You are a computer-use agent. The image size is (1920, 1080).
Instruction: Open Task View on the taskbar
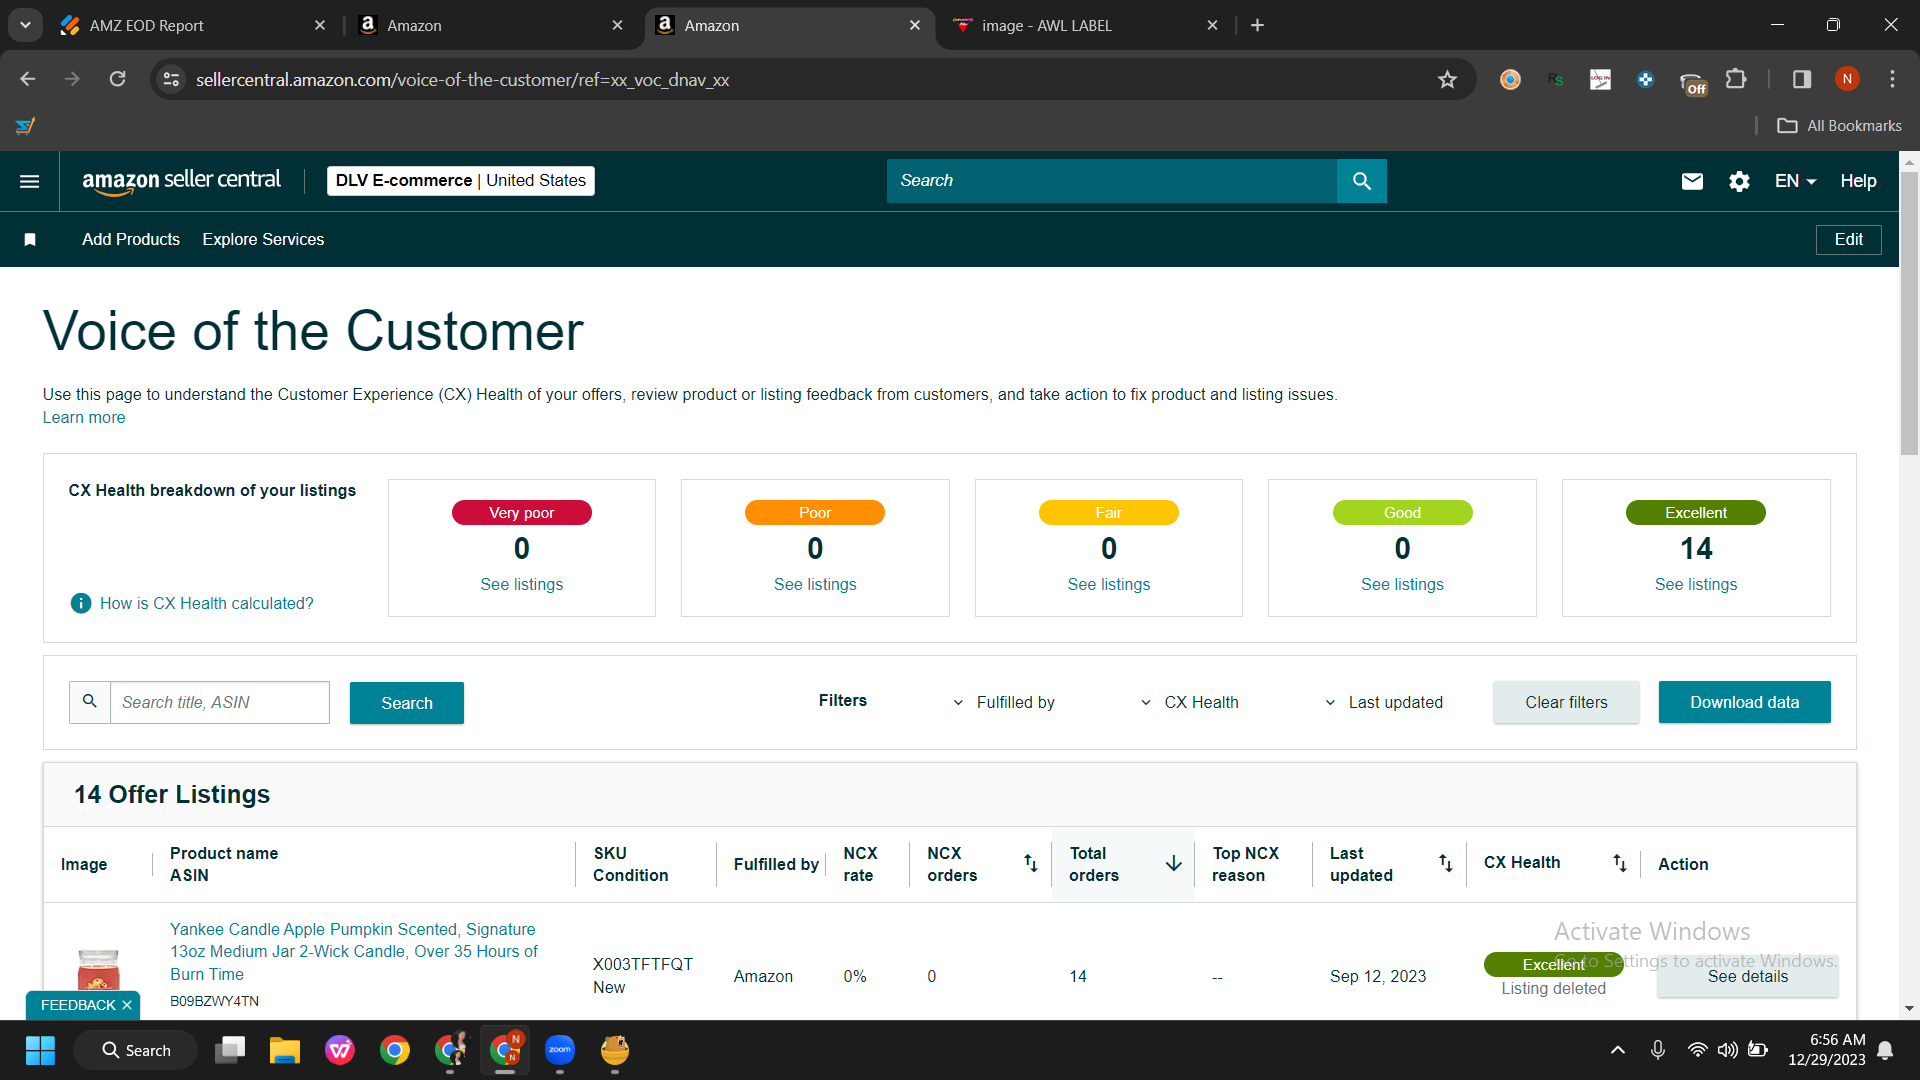[x=230, y=1050]
